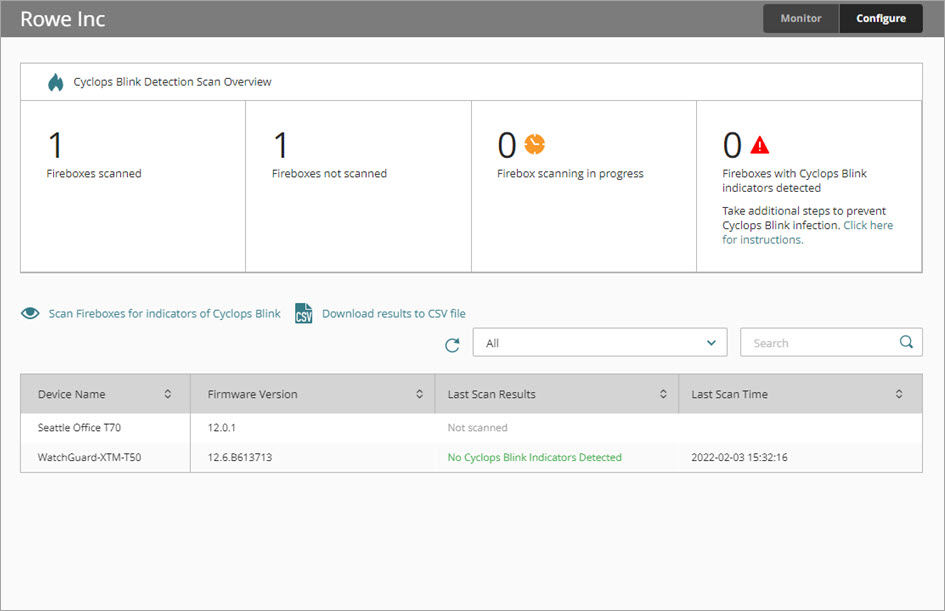Switch to the Monitor tab
This screenshot has width=945, height=611.
(801, 18)
